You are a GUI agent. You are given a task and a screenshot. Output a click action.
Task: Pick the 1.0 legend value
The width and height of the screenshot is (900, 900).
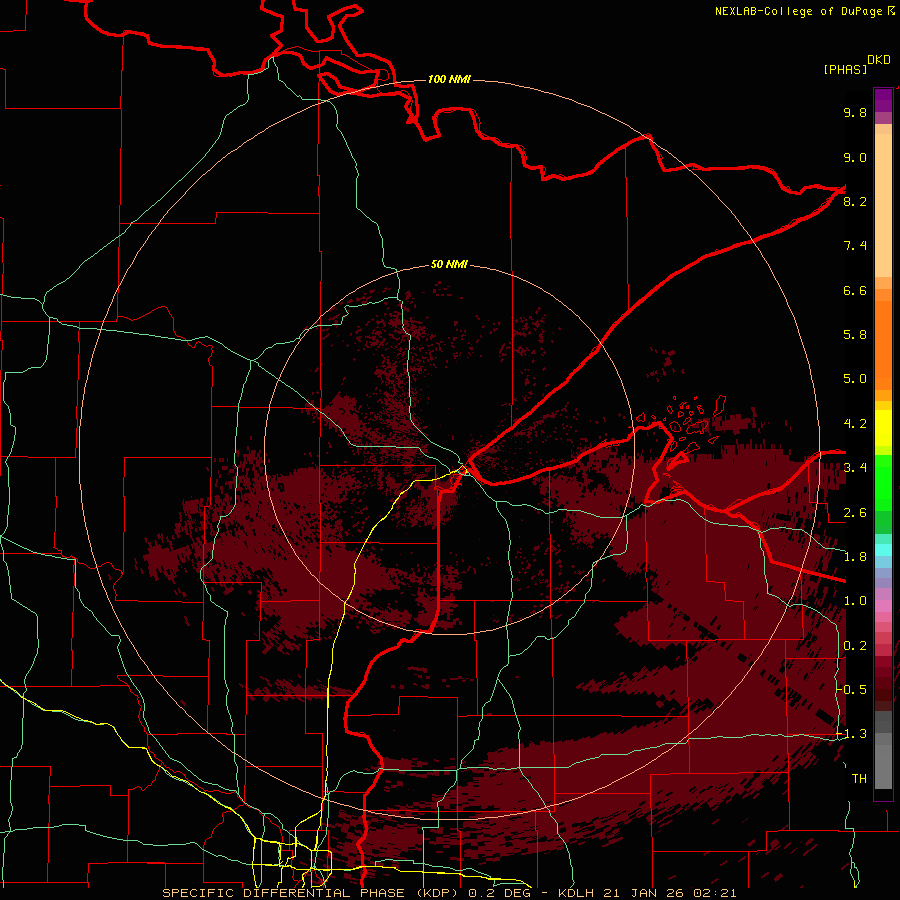(x=855, y=601)
